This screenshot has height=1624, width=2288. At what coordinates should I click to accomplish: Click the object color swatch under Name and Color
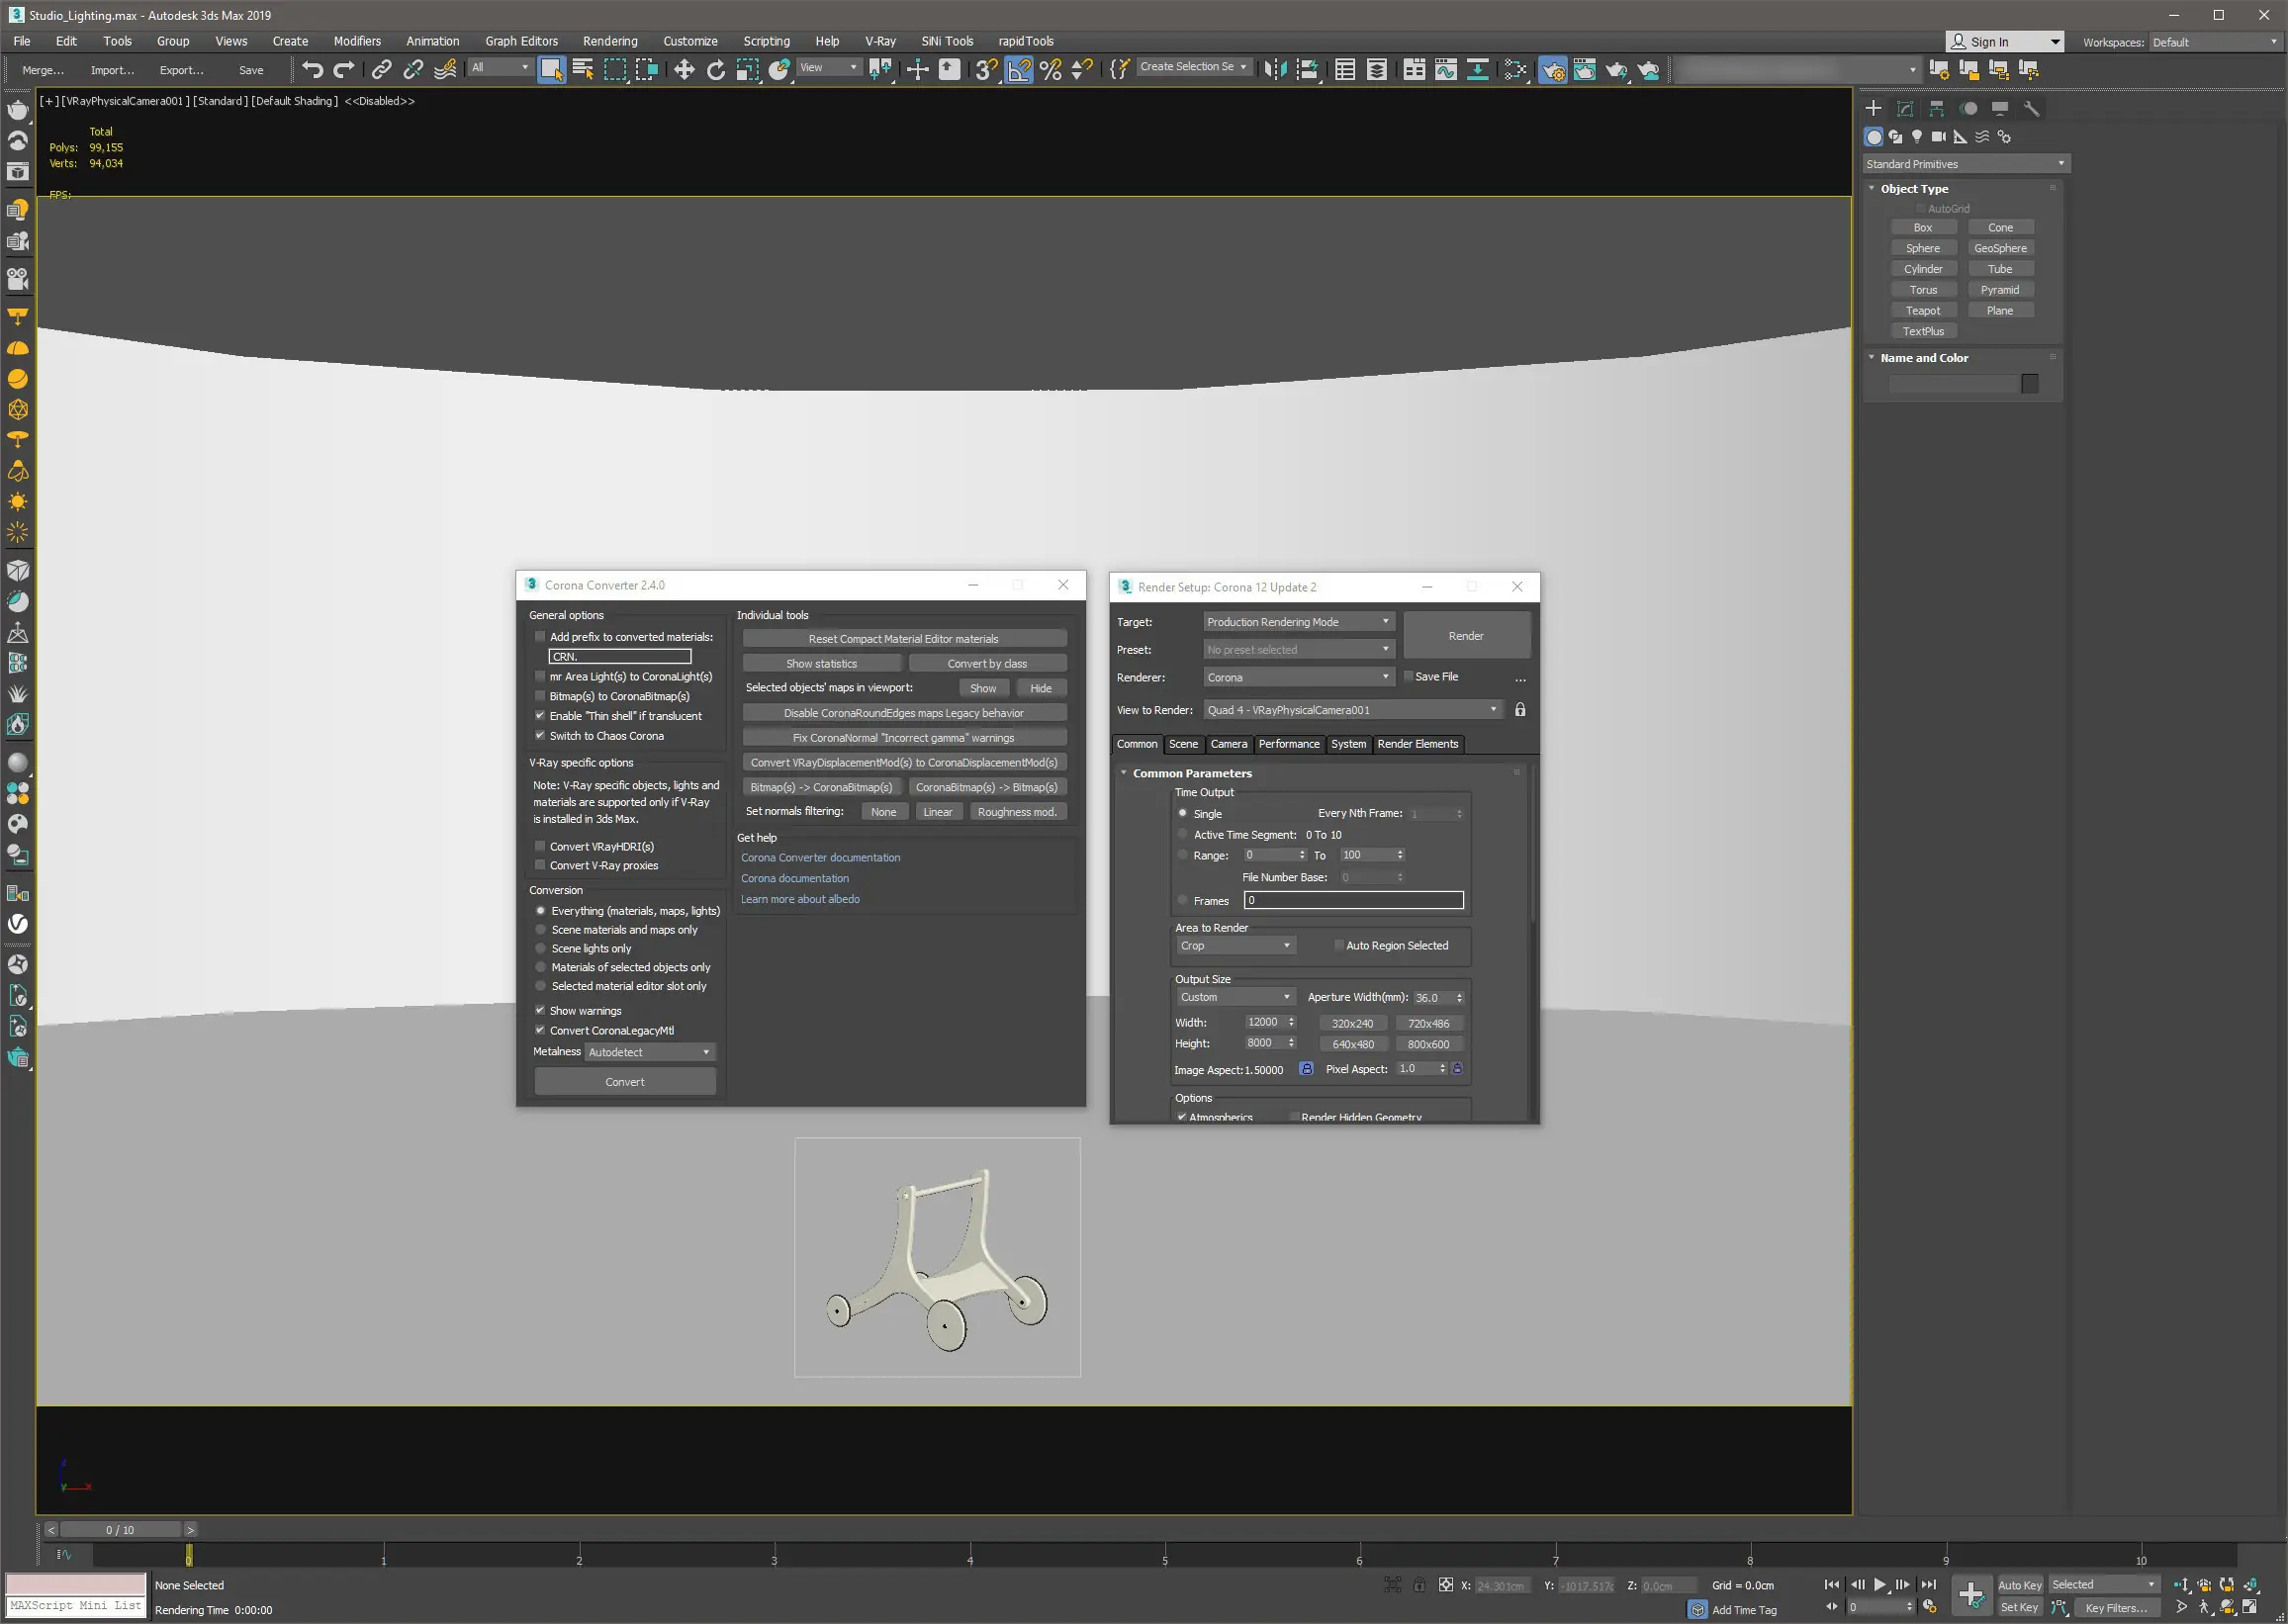point(2029,384)
